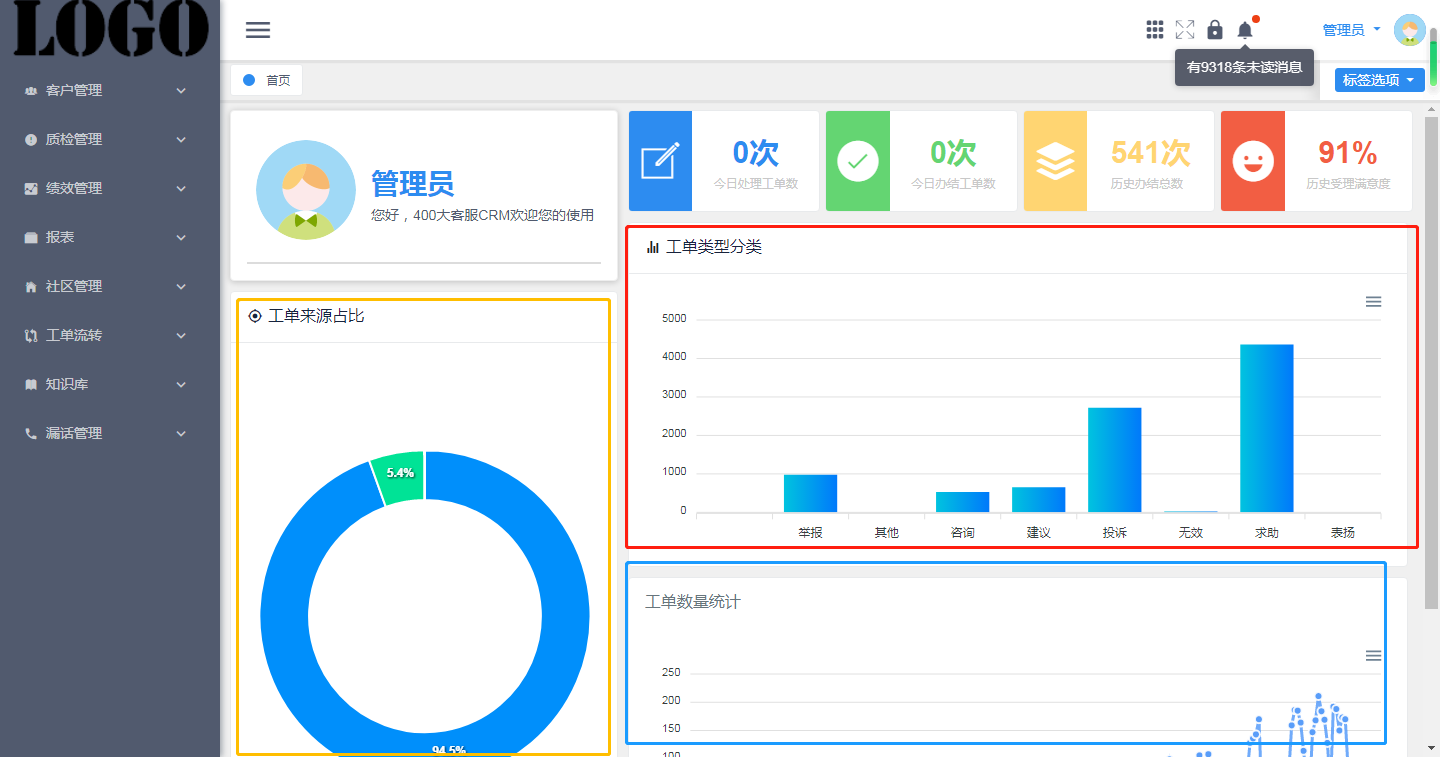Click the 社区管理 home icon
1440x757 pixels.
(31, 286)
